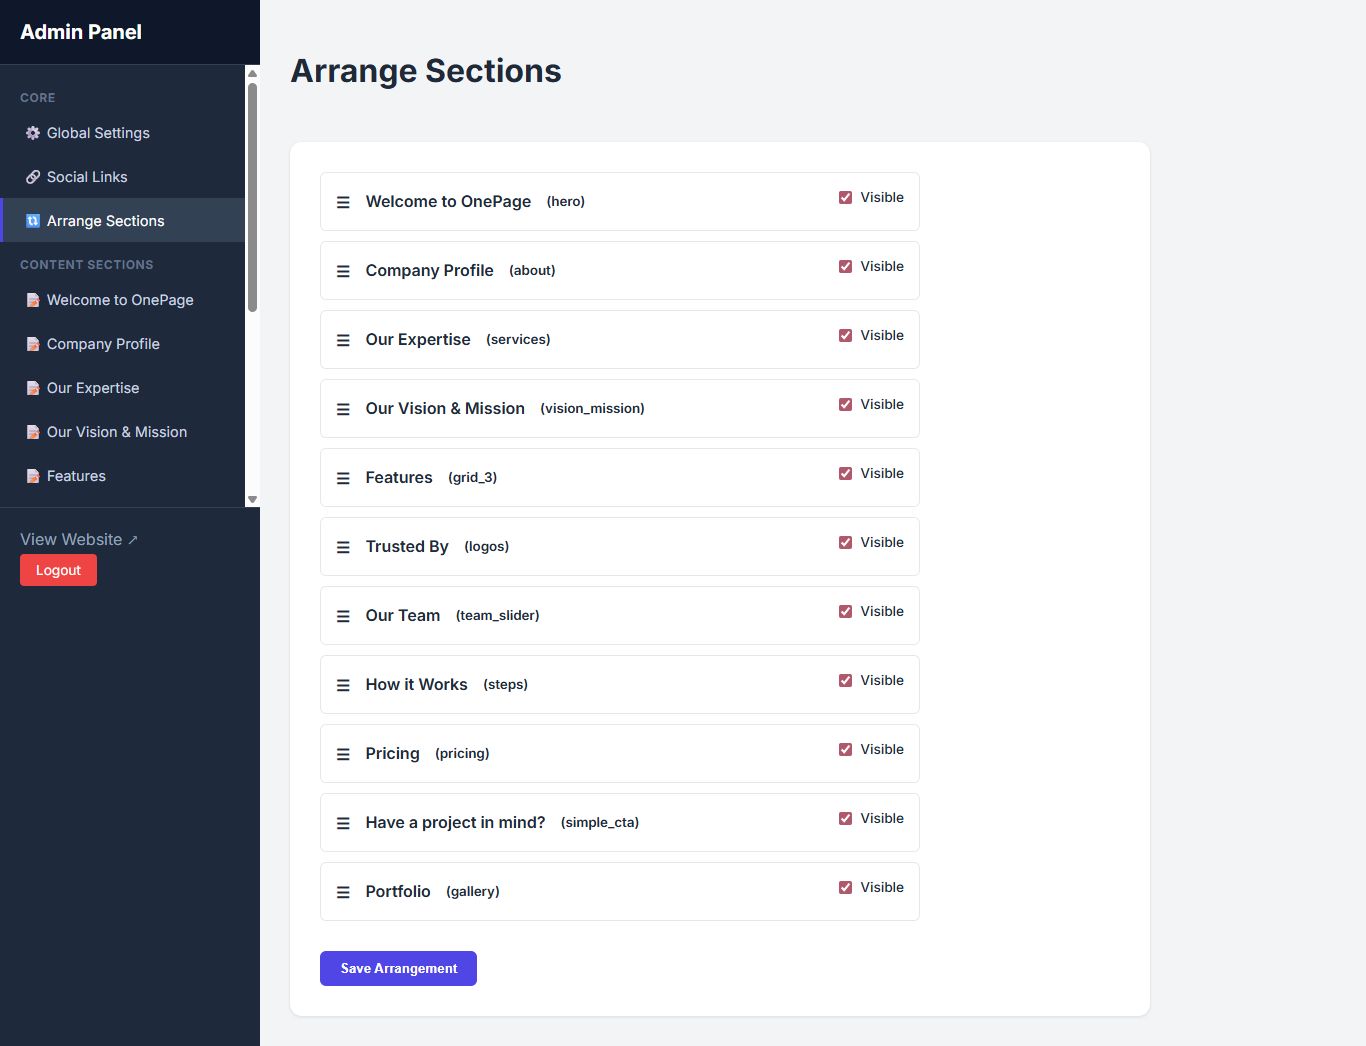Open Our Expertise content section in sidebar
Screen dimensions: 1366x1046
(x=93, y=388)
